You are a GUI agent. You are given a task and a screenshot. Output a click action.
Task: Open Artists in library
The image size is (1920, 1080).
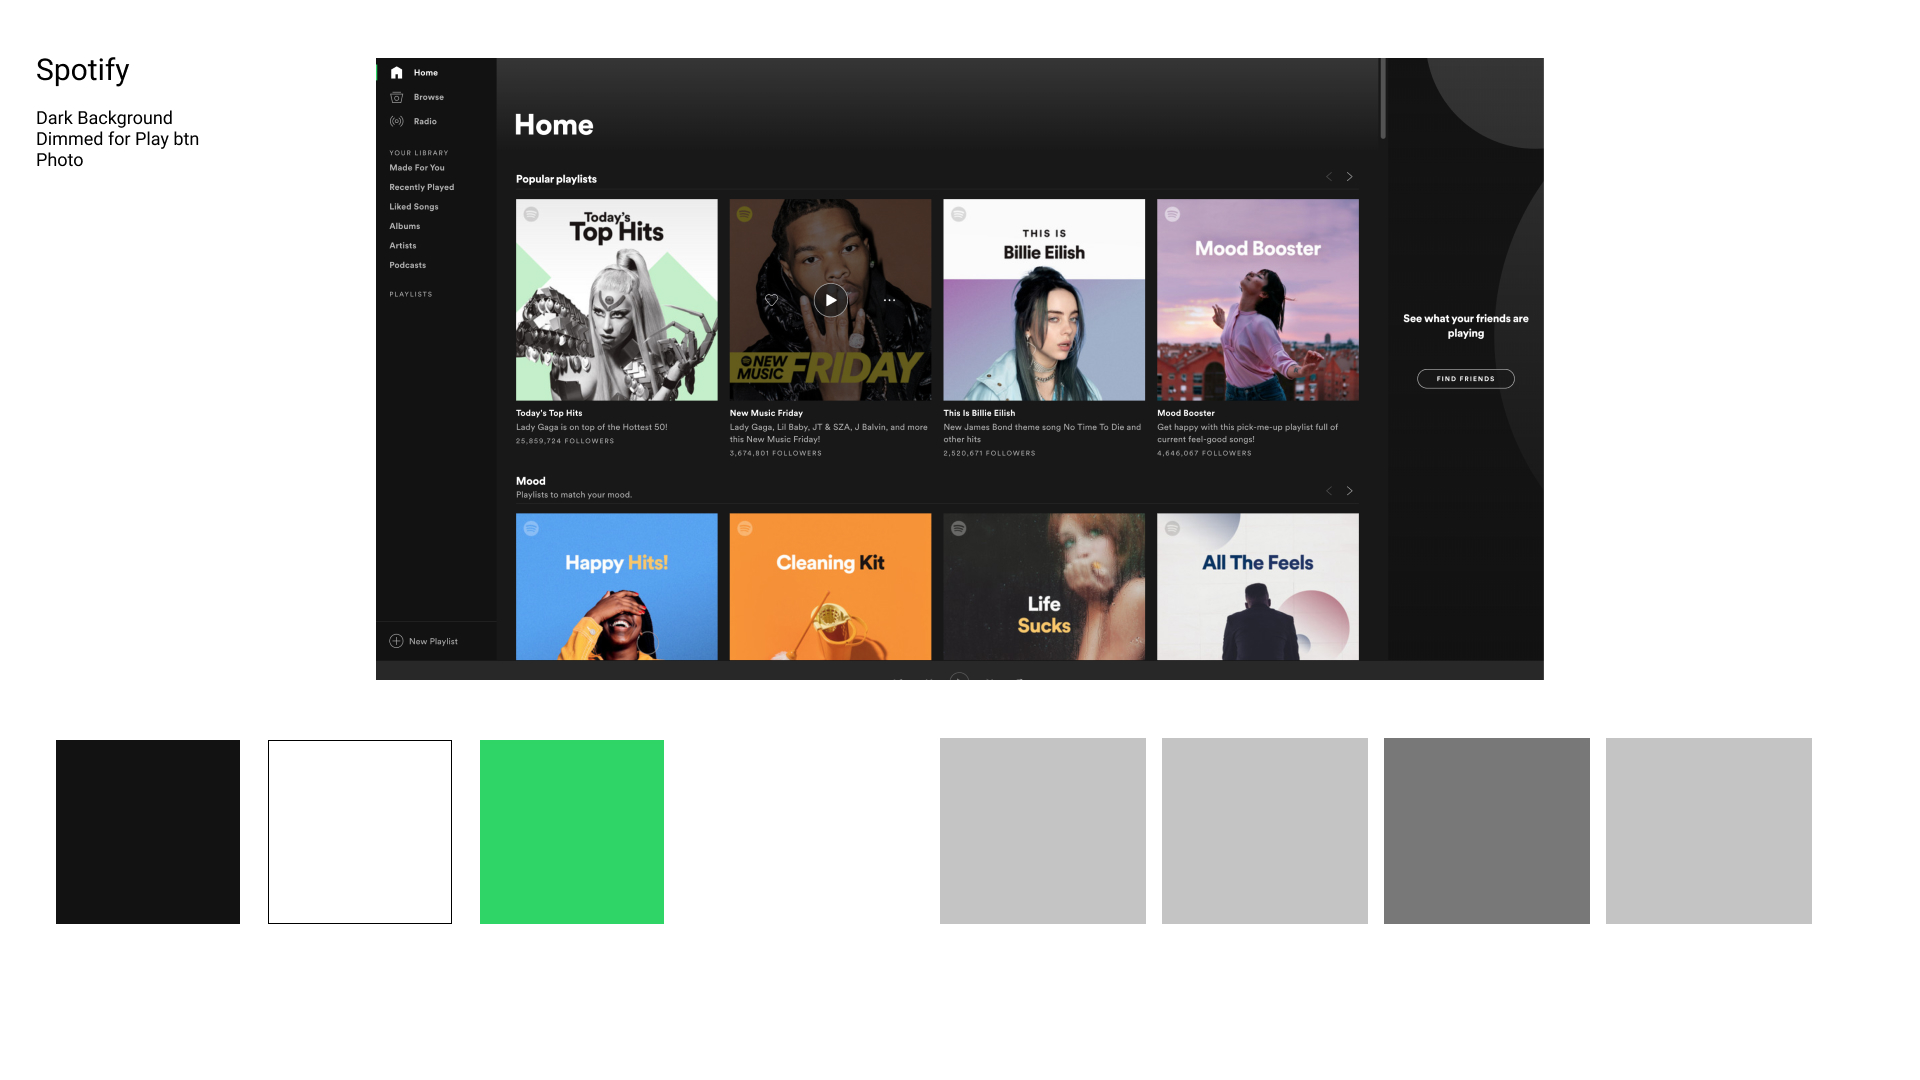(403, 246)
